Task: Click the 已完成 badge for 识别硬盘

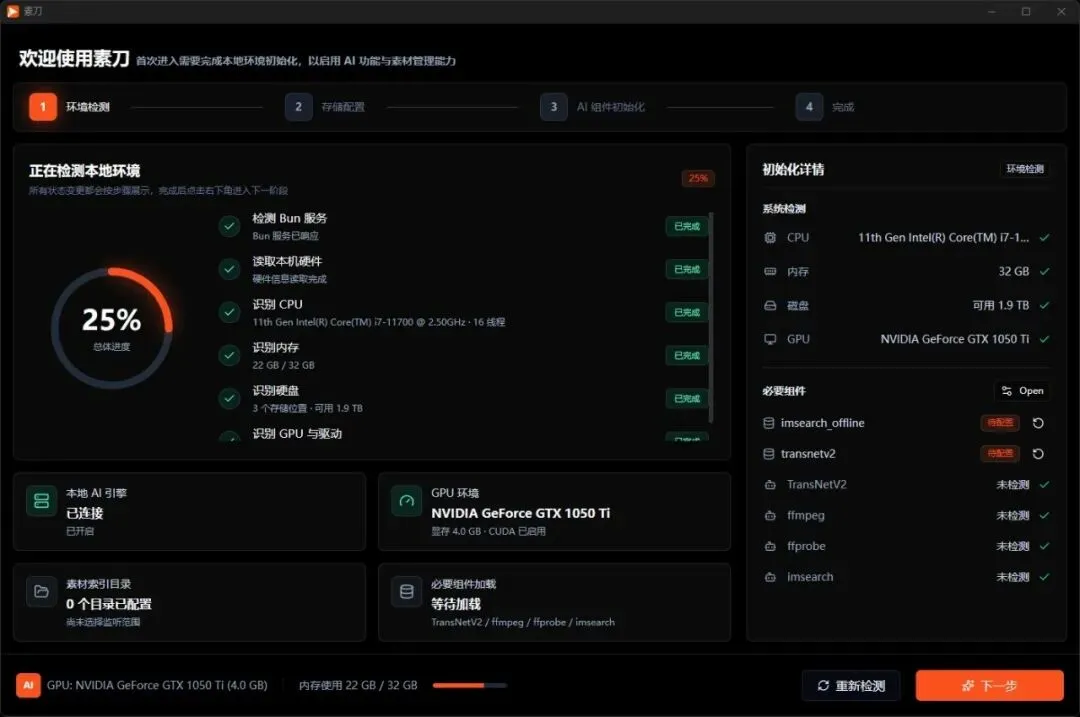Action: point(687,399)
